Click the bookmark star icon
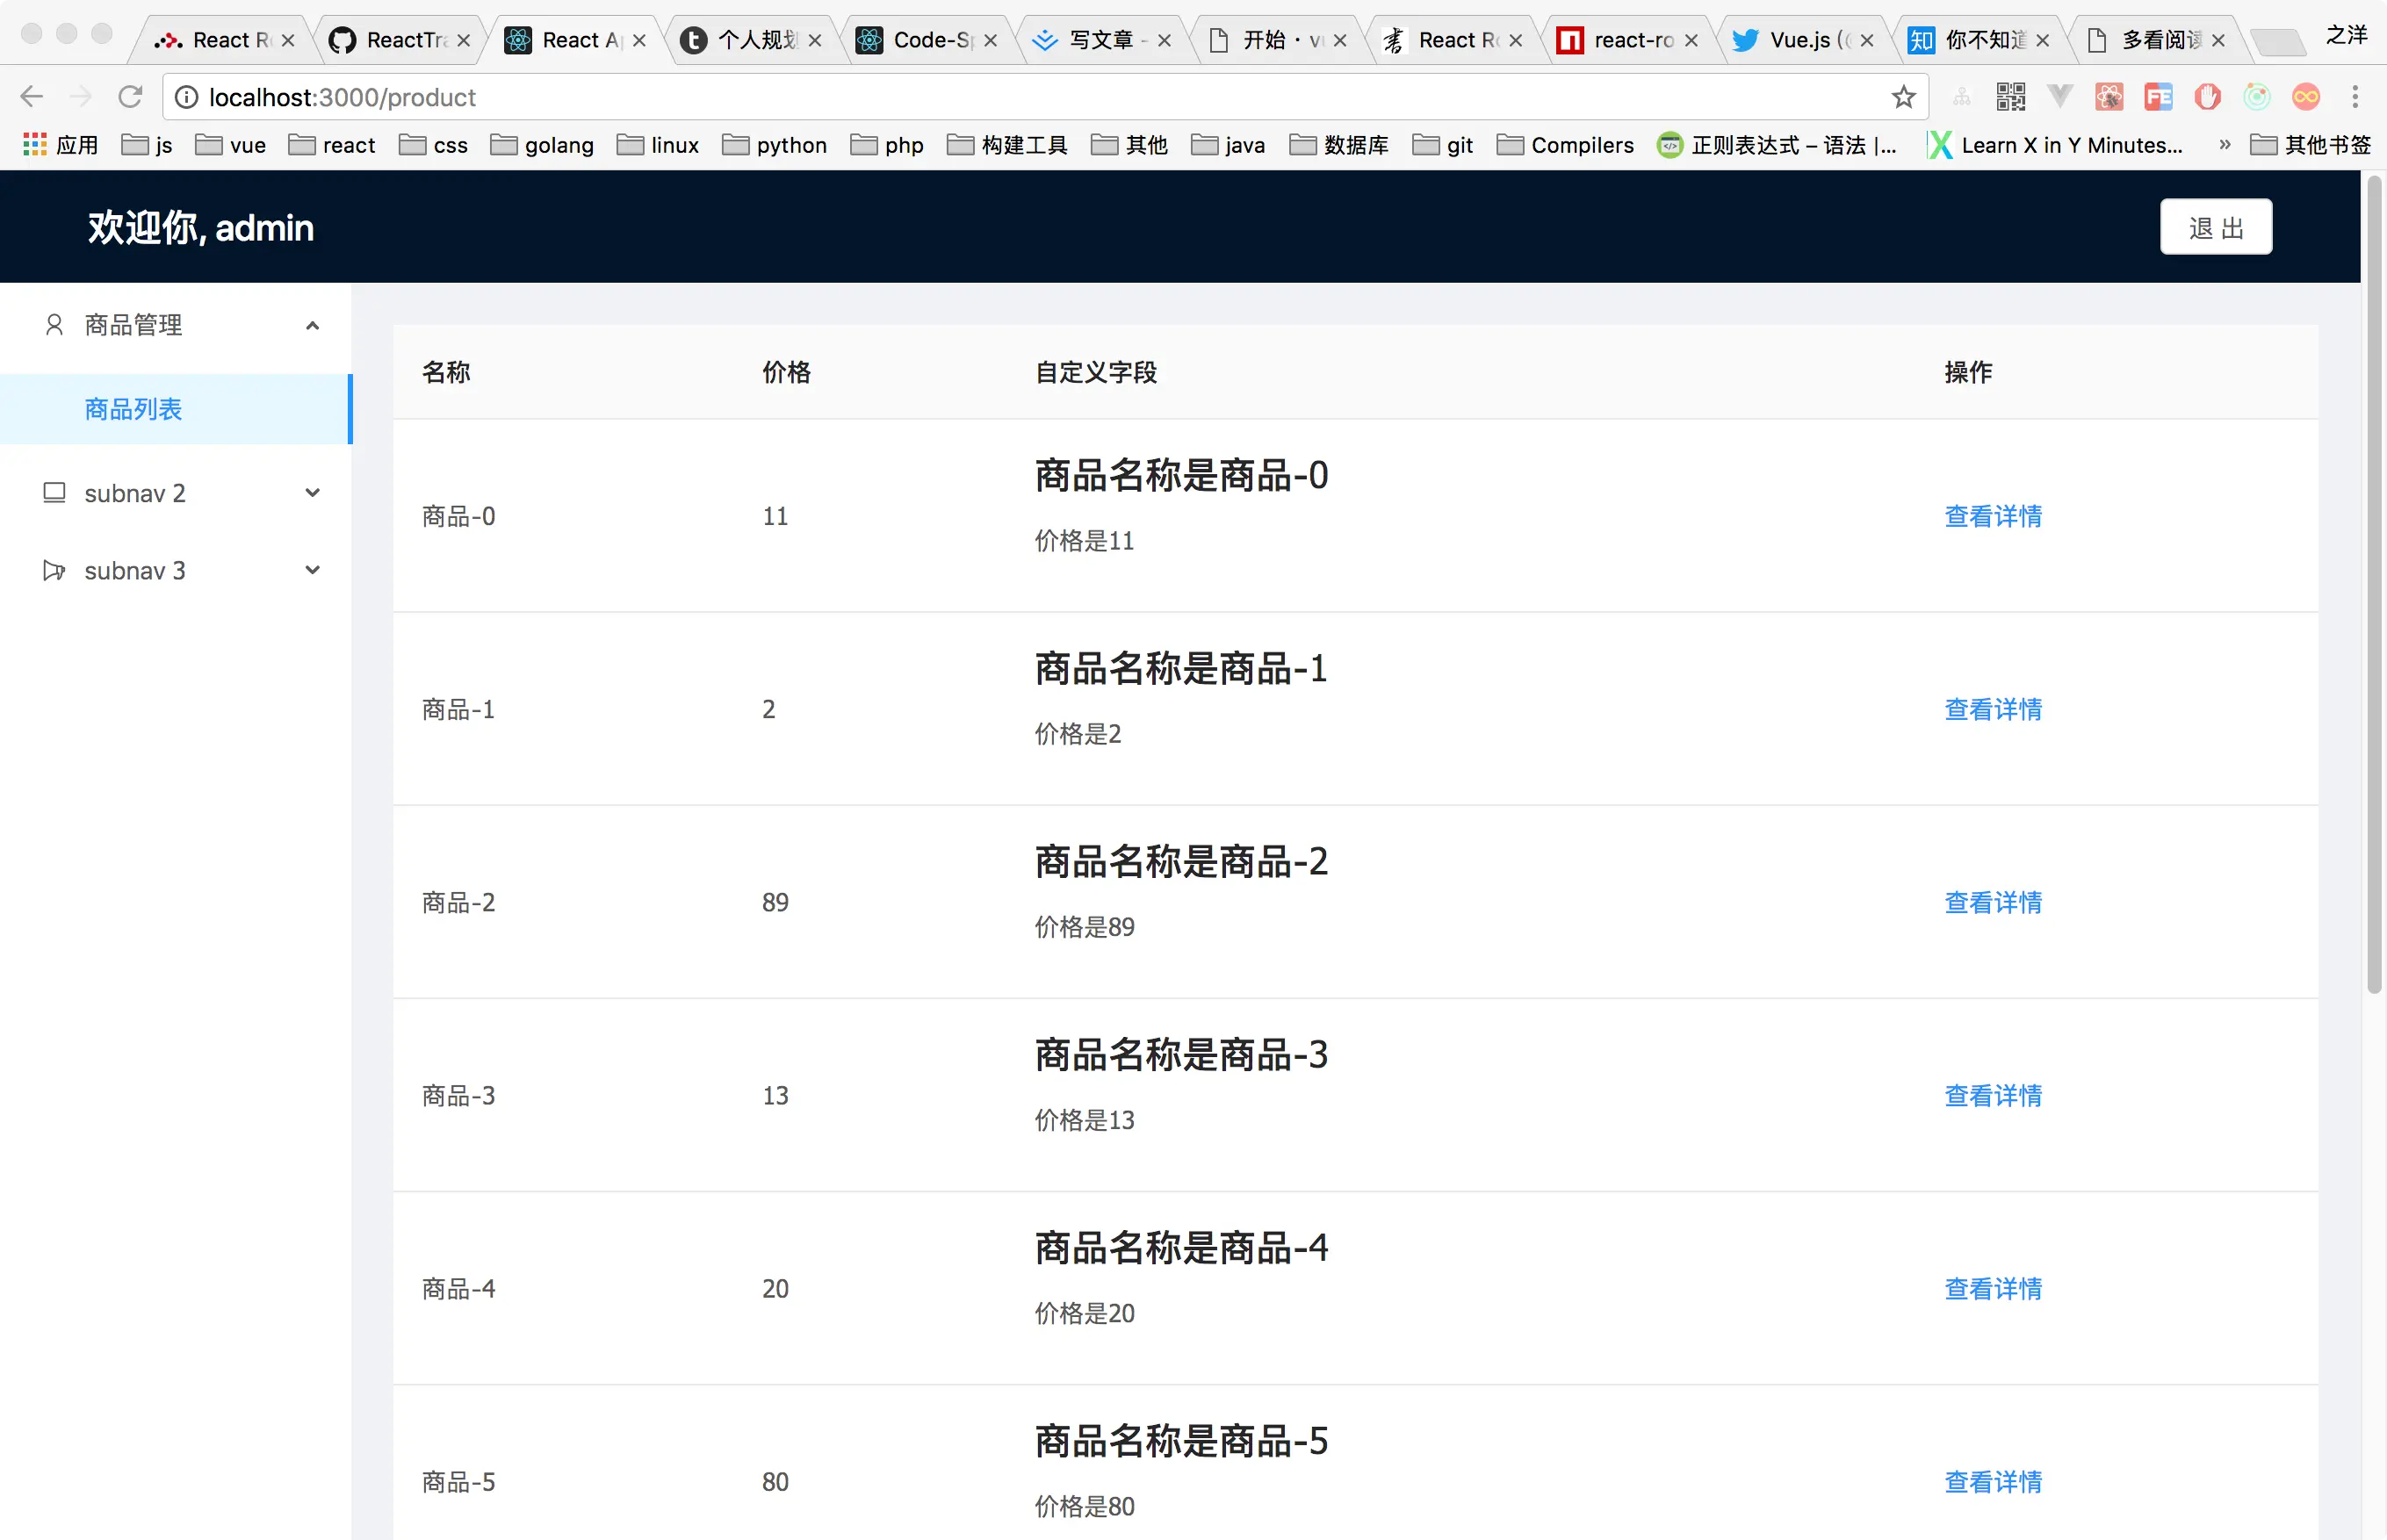This screenshot has height=1540, width=2387. click(1903, 97)
